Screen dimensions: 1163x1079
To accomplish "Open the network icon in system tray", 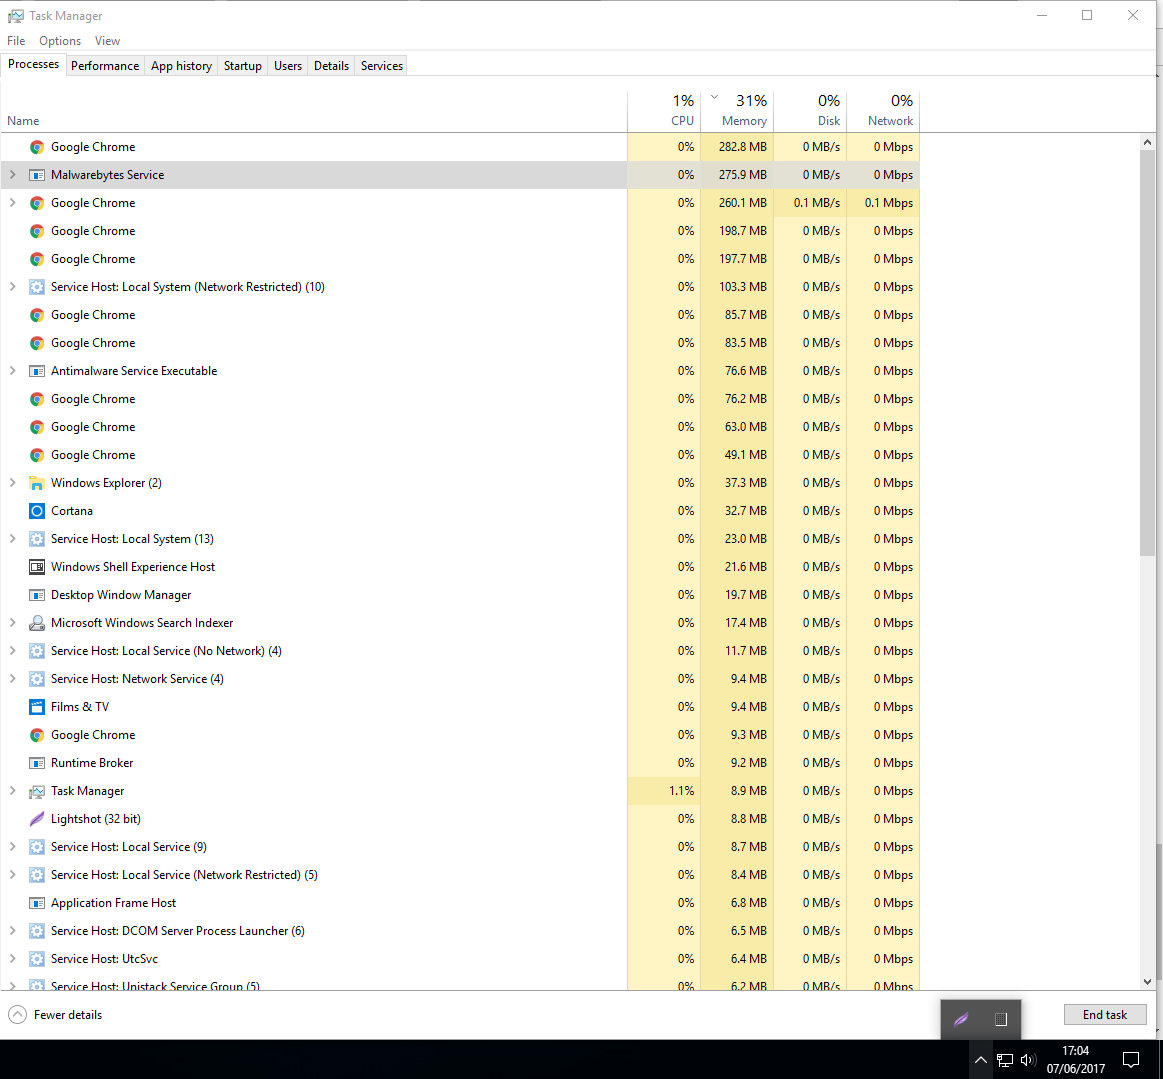I will (1004, 1060).
